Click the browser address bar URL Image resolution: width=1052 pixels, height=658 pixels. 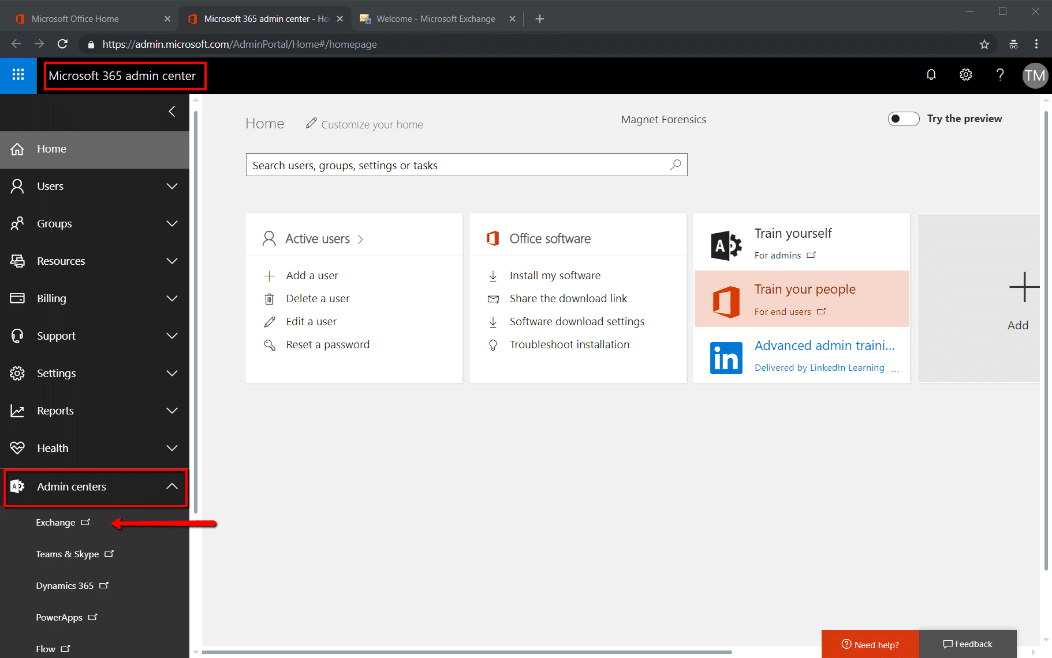click(x=240, y=44)
